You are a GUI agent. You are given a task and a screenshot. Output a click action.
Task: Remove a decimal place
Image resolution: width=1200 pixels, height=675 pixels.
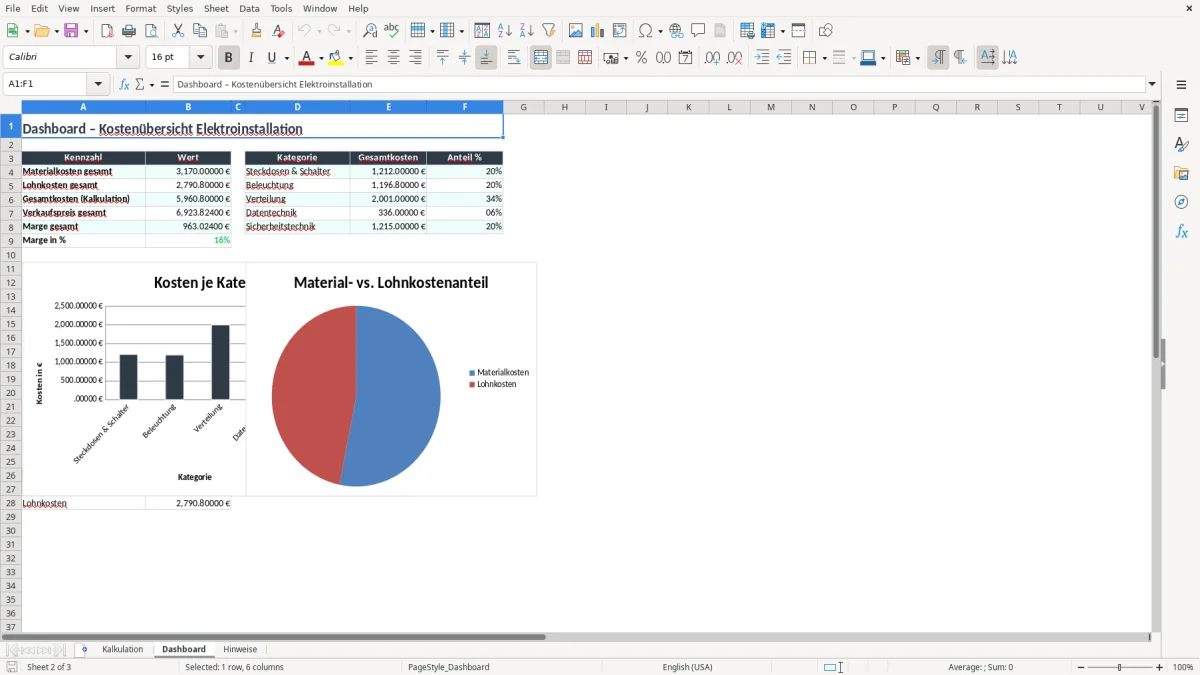(734, 58)
